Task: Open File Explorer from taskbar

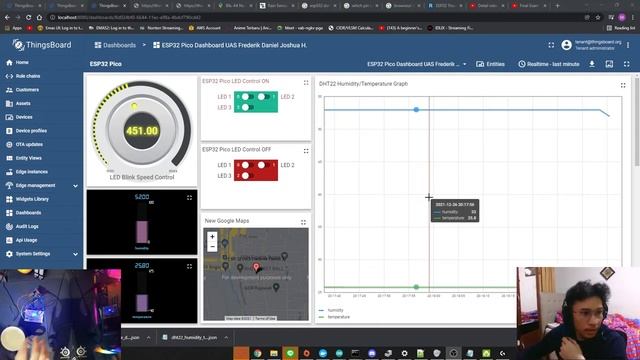Action: tap(274, 353)
